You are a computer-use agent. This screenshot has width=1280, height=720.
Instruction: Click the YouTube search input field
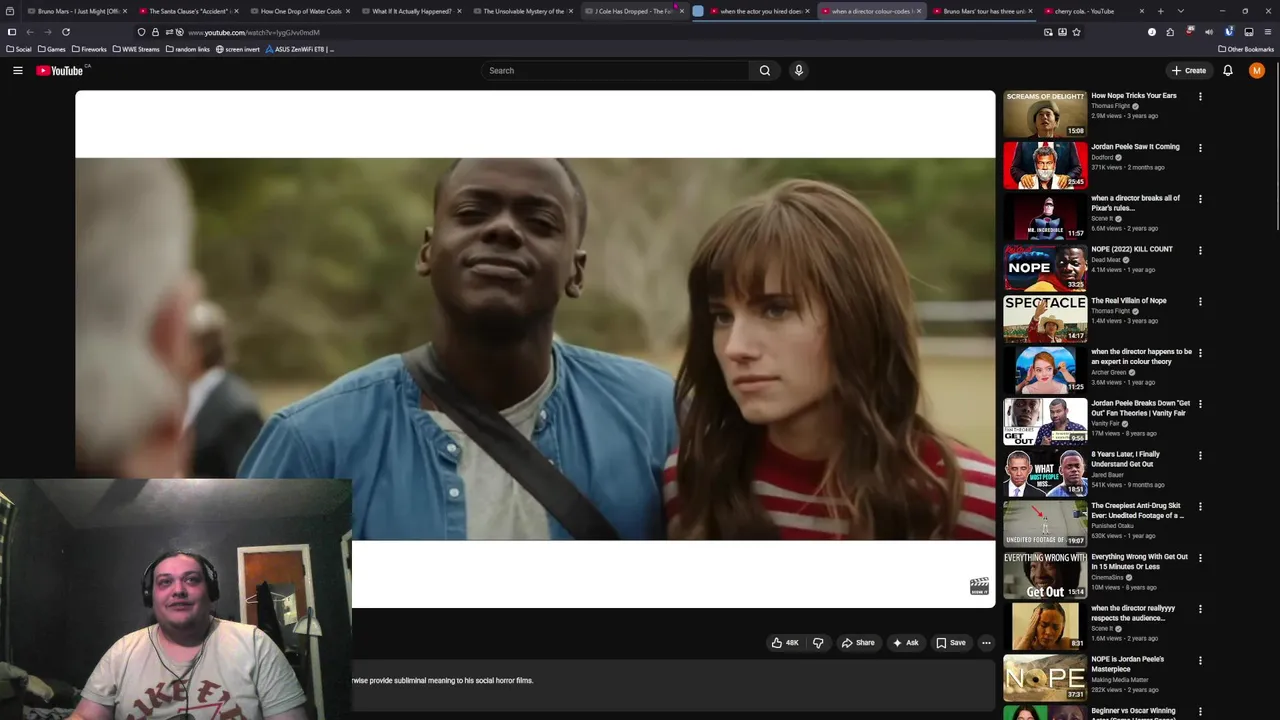(x=616, y=70)
